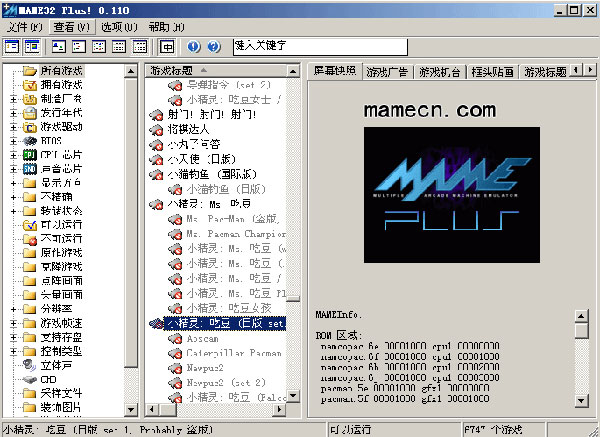Screen dimensions: 600x437
Task: Select 采样文件 folder in the tree
Action: pyautogui.click(x=61, y=393)
